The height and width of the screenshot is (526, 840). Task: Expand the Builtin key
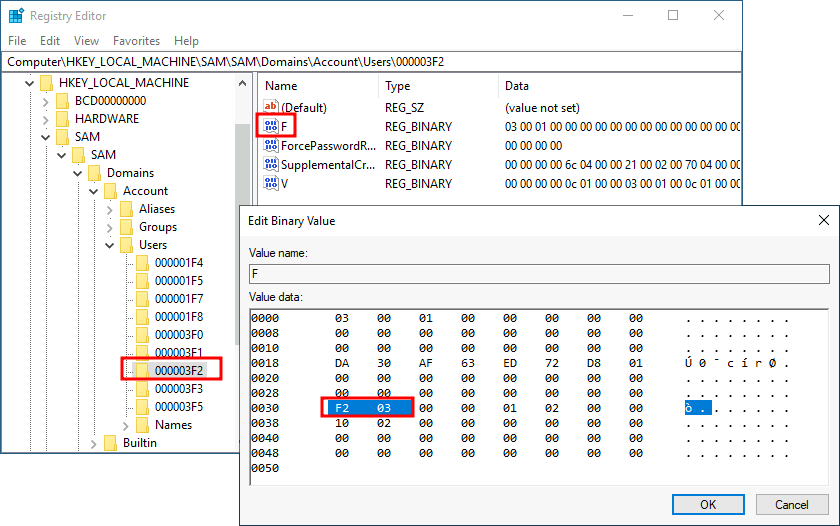[x=94, y=443]
